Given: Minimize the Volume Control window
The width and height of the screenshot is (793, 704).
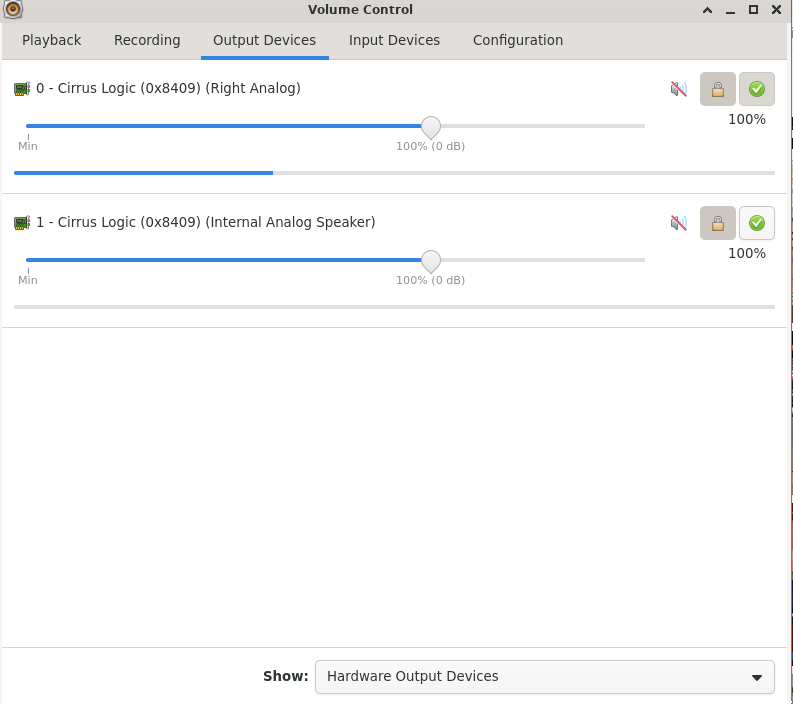Looking at the screenshot, I should tap(730, 10).
